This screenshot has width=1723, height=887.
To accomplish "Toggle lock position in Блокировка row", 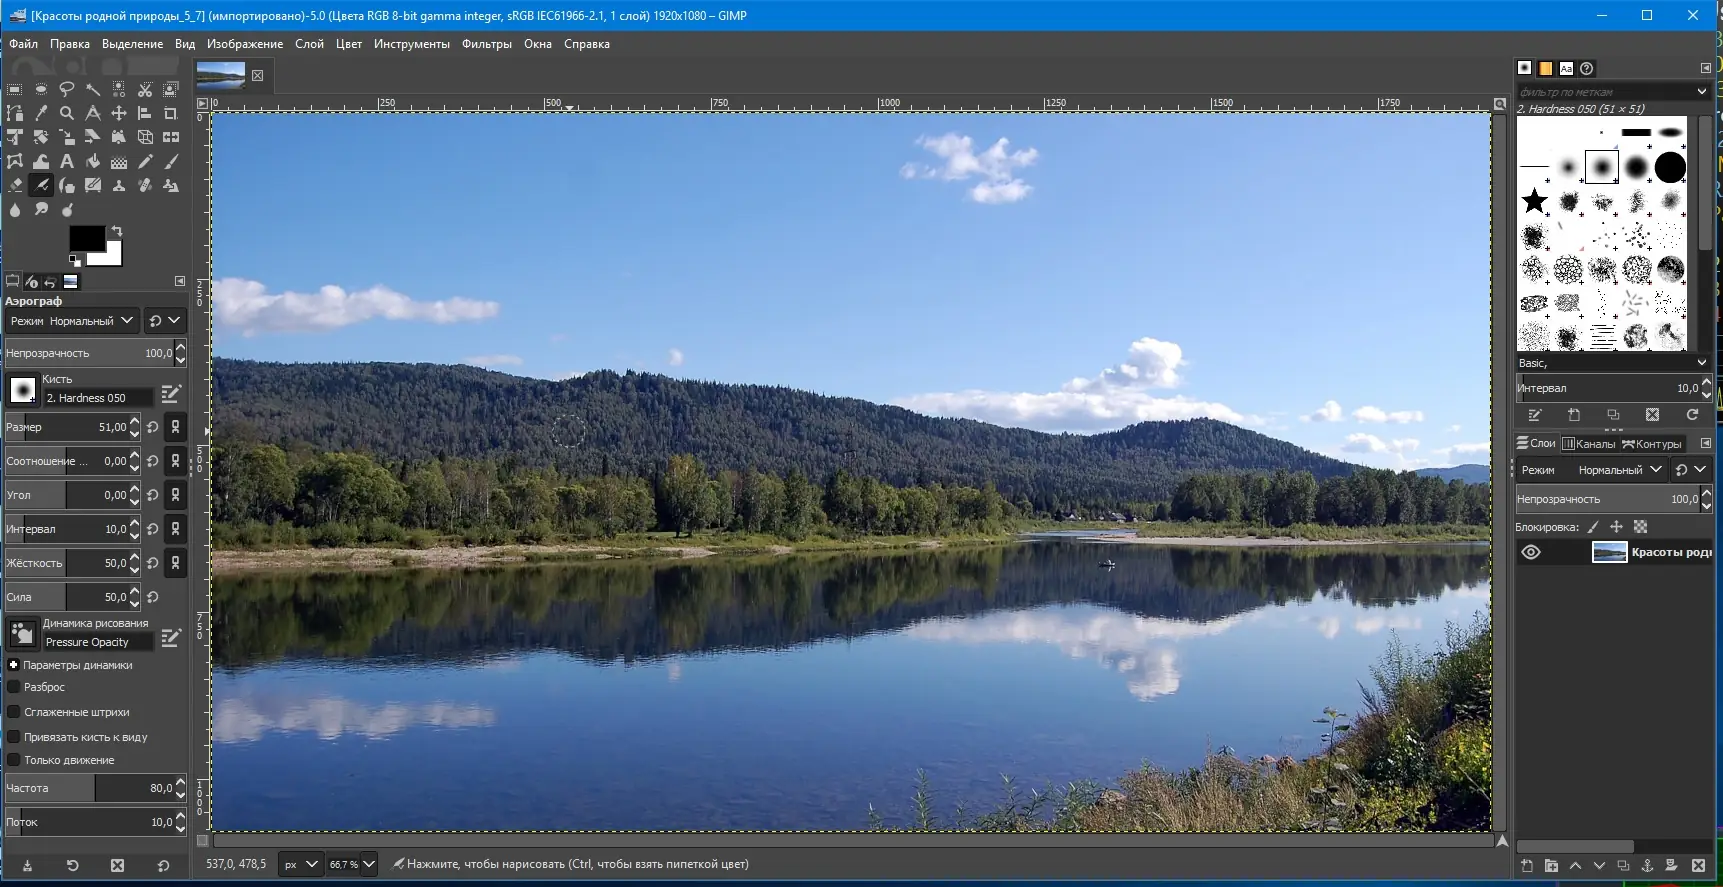I will coord(1616,527).
